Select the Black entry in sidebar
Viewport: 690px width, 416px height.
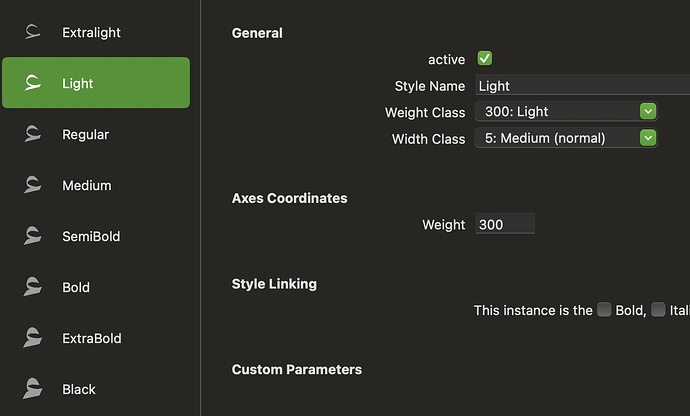[96, 389]
